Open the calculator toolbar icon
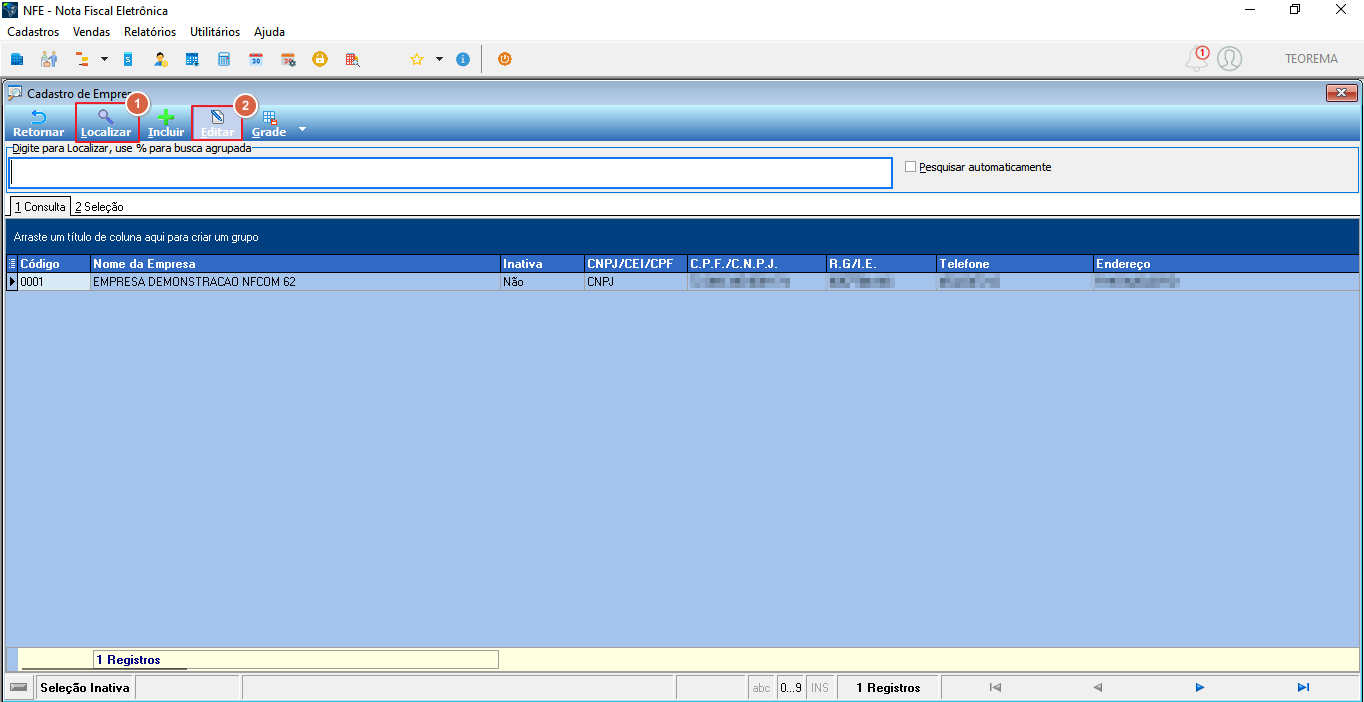This screenshot has height=702, width=1364. 224,59
